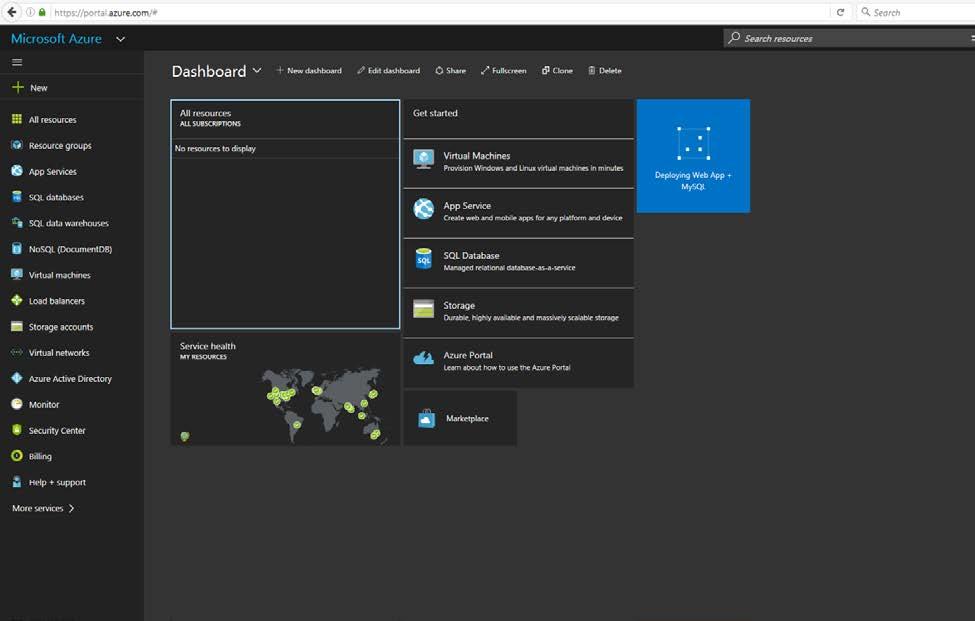Click Virtual Machines icon in Get started
The image size is (975, 621).
click(423, 159)
